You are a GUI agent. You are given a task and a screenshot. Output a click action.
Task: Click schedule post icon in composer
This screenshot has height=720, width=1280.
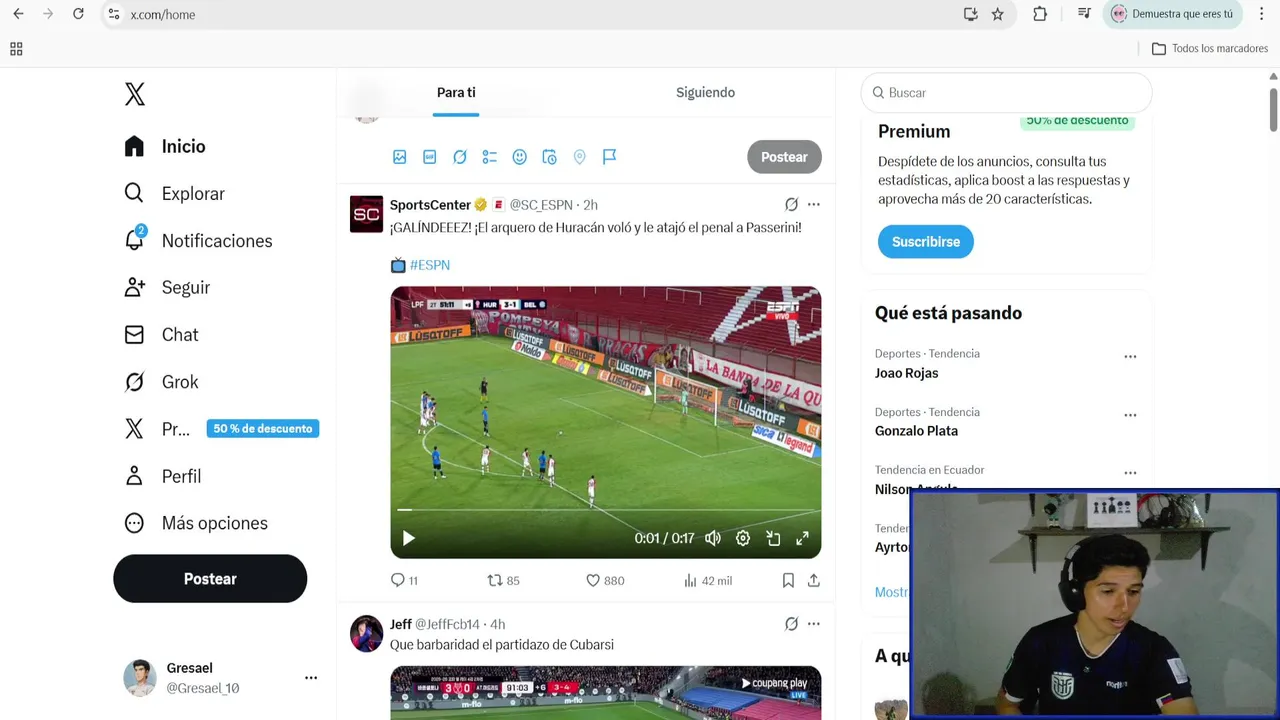coord(549,157)
